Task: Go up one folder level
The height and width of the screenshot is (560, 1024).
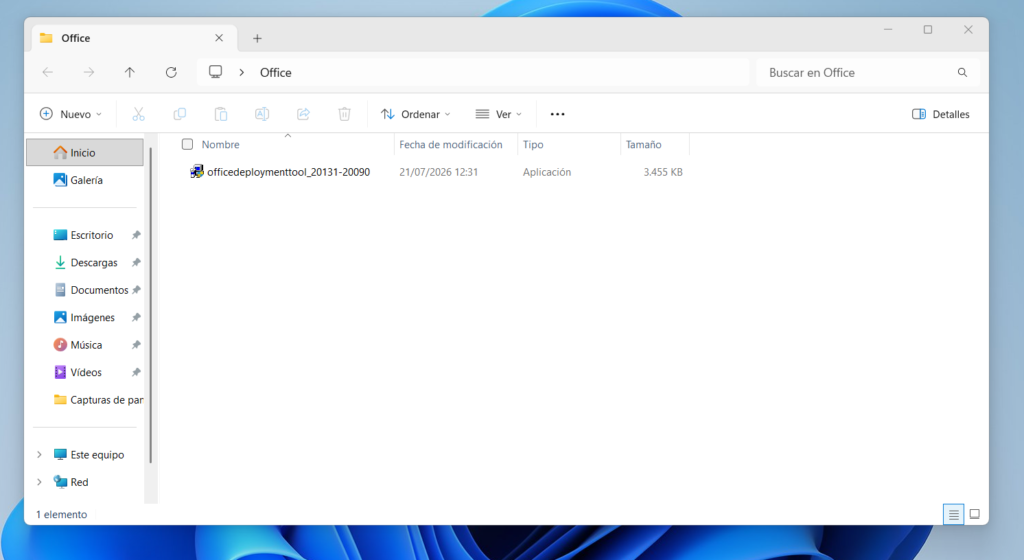Action: 130,72
